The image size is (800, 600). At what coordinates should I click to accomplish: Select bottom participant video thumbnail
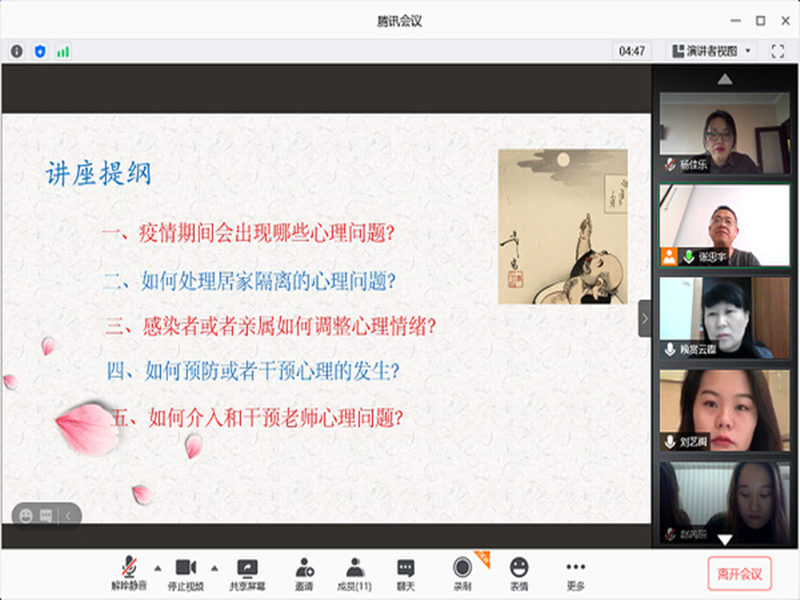point(724,503)
